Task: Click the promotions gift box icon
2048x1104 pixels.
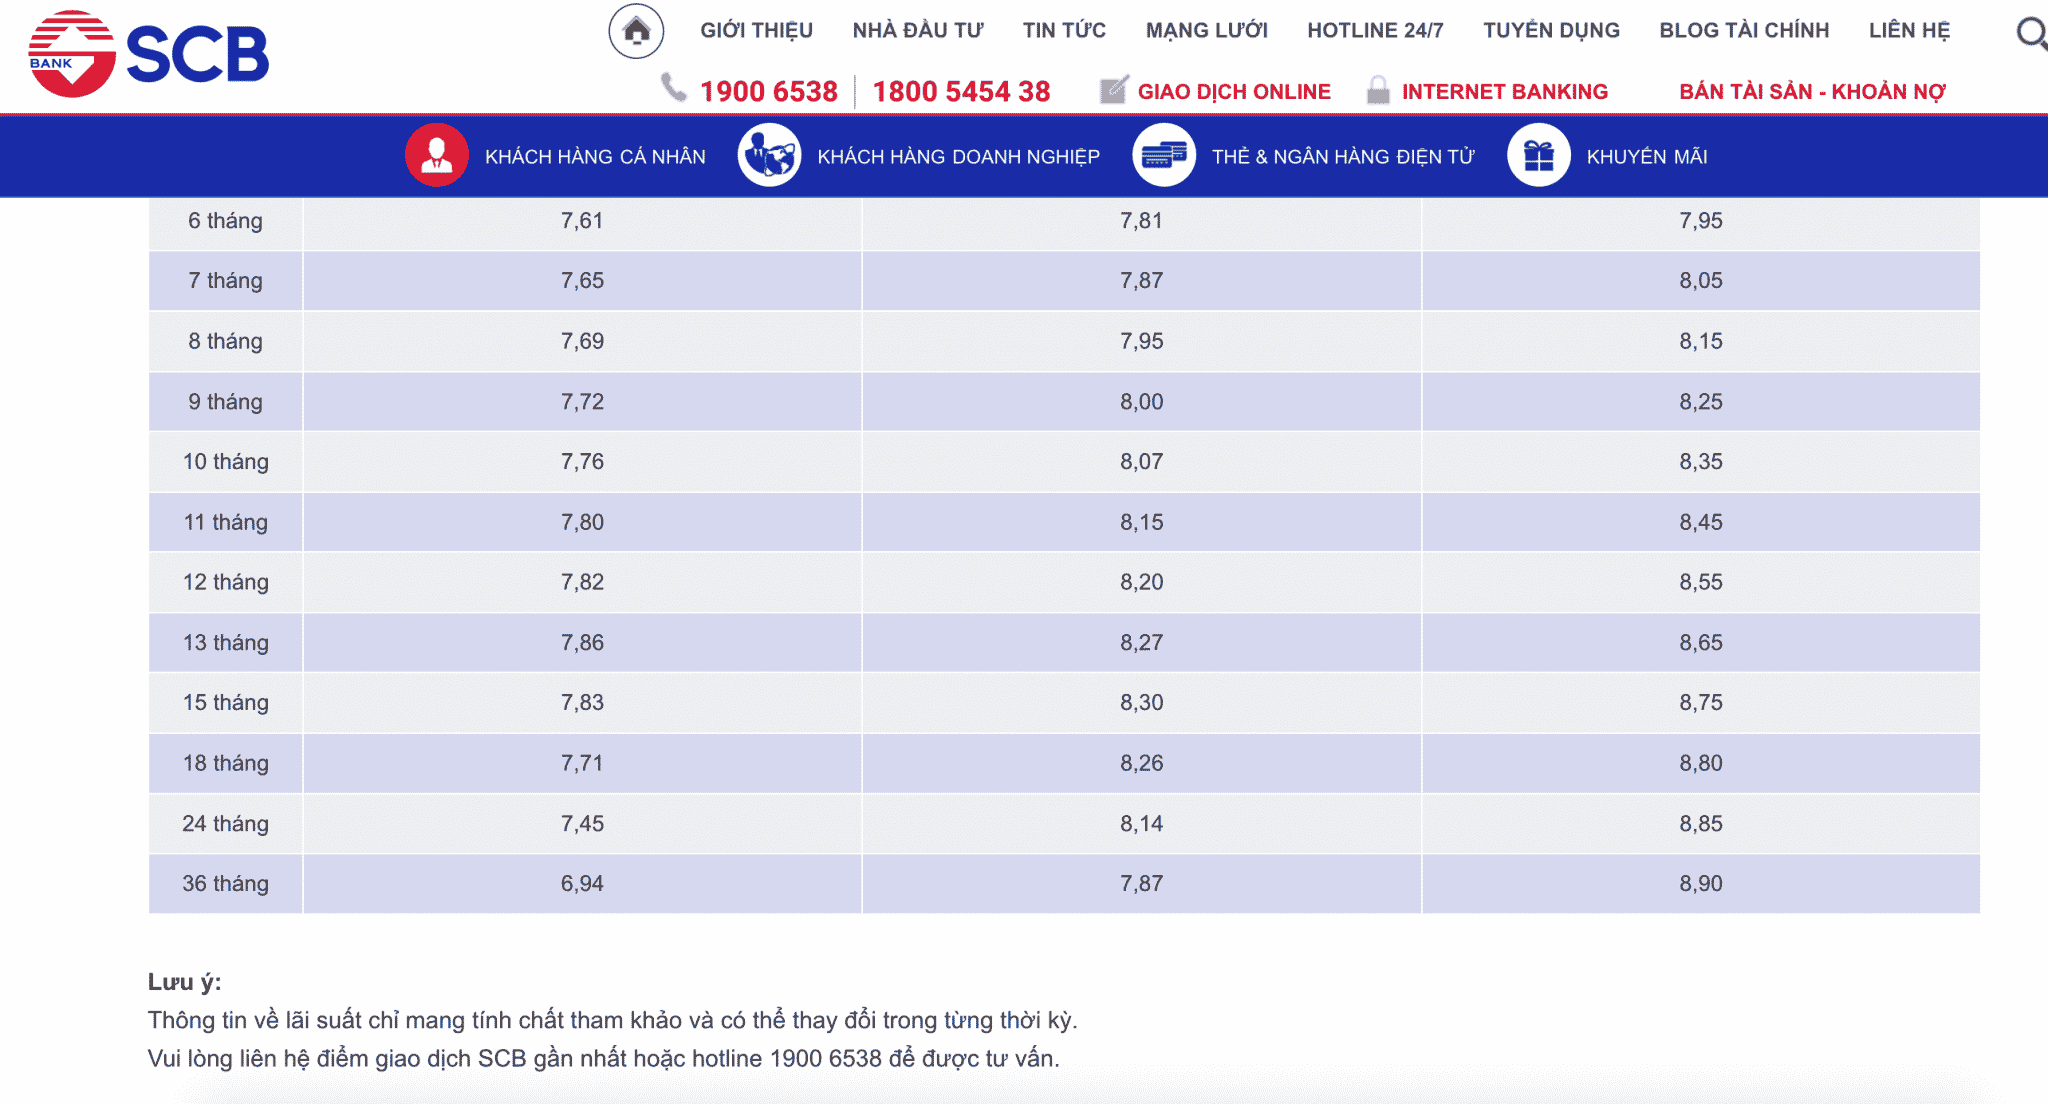Action: coord(1538,156)
